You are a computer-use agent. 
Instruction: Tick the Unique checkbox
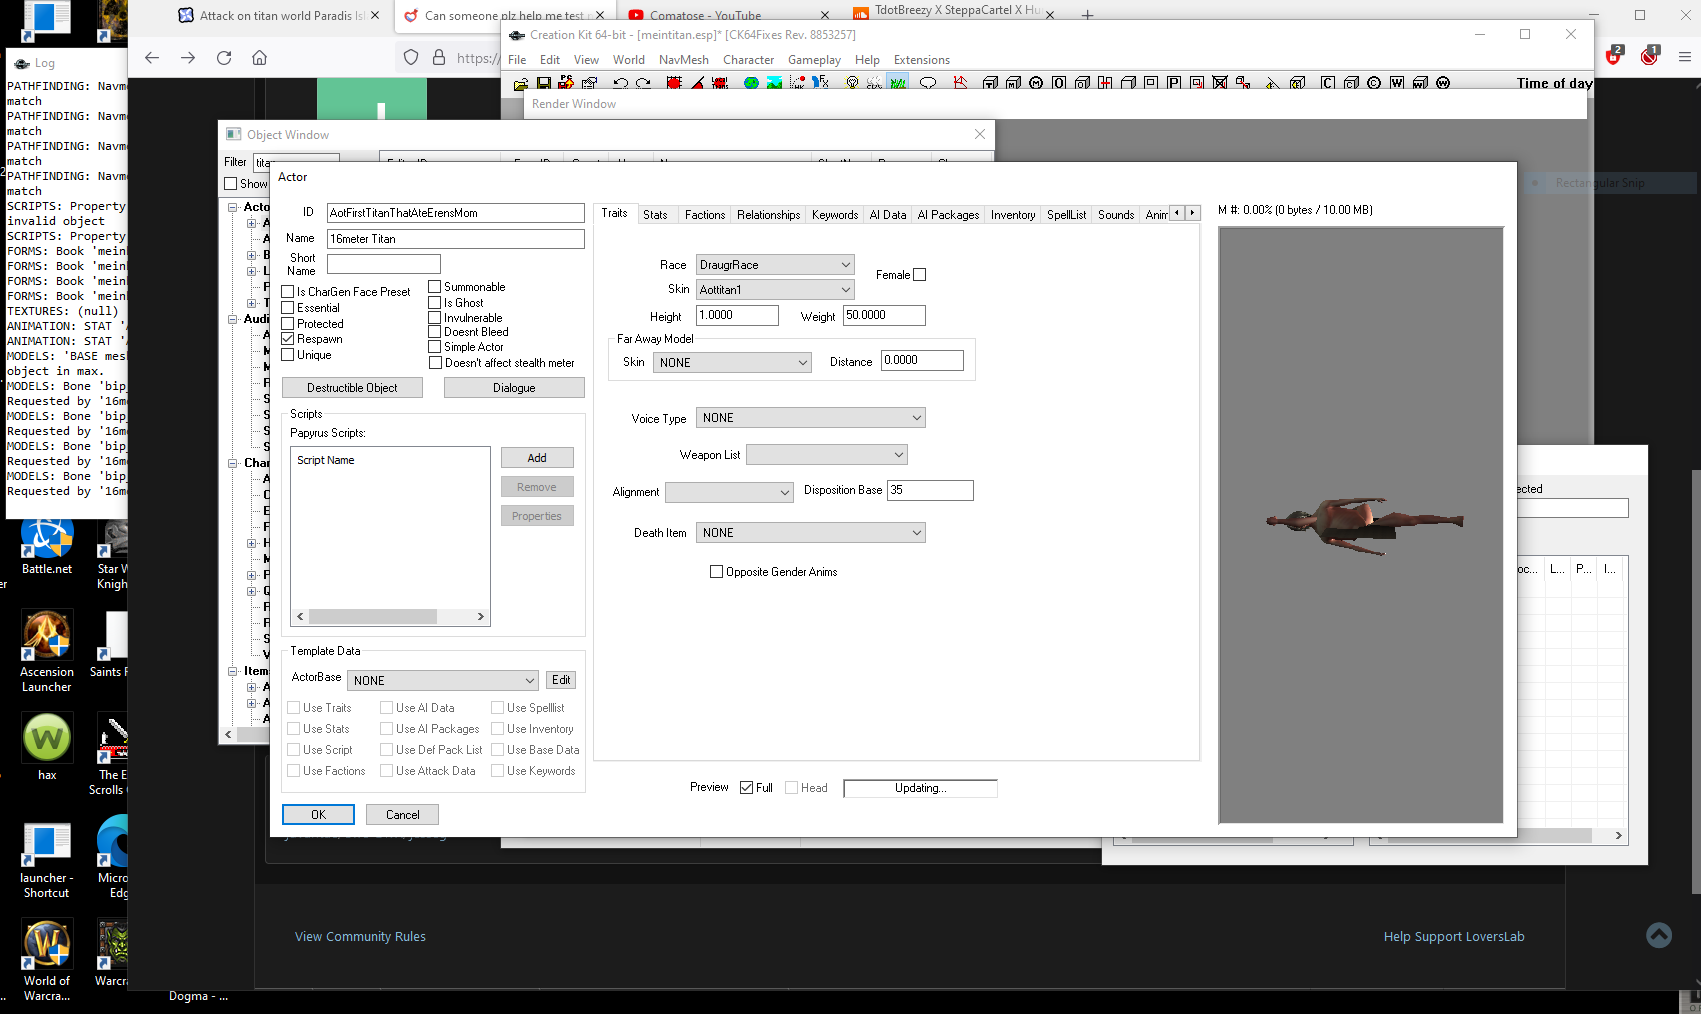[x=288, y=355]
